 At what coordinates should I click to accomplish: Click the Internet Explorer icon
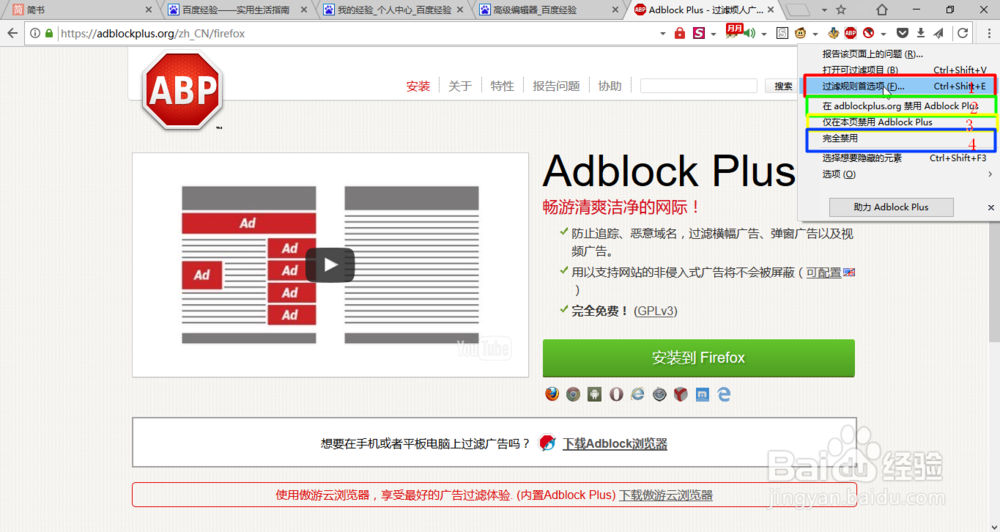click(x=637, y=394)
